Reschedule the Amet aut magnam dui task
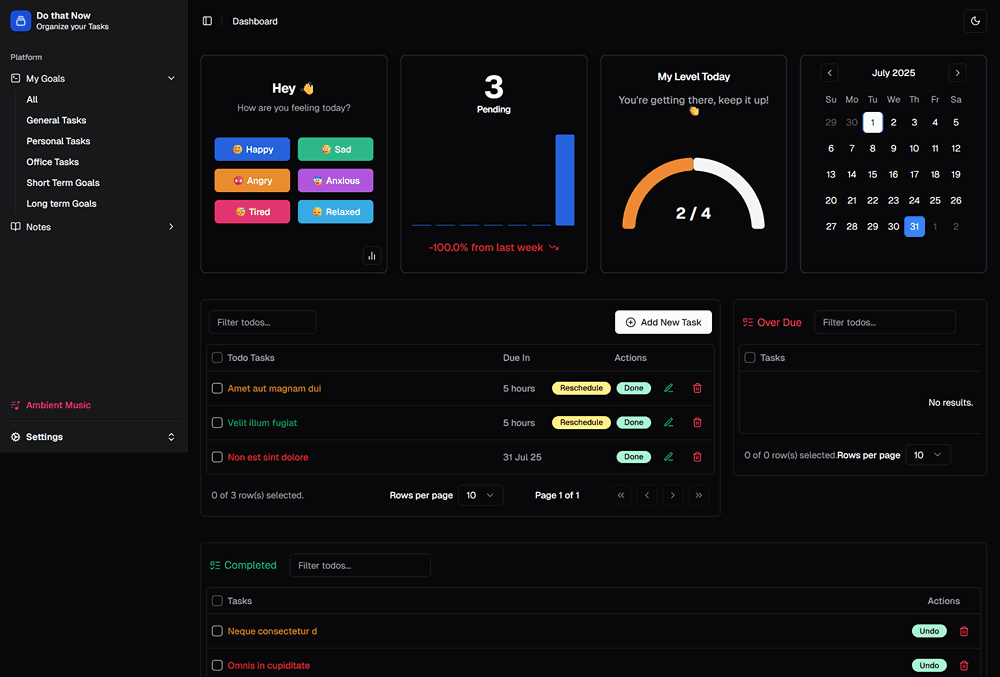Screen dimensions: 1000x677 [x=581, y=388]
